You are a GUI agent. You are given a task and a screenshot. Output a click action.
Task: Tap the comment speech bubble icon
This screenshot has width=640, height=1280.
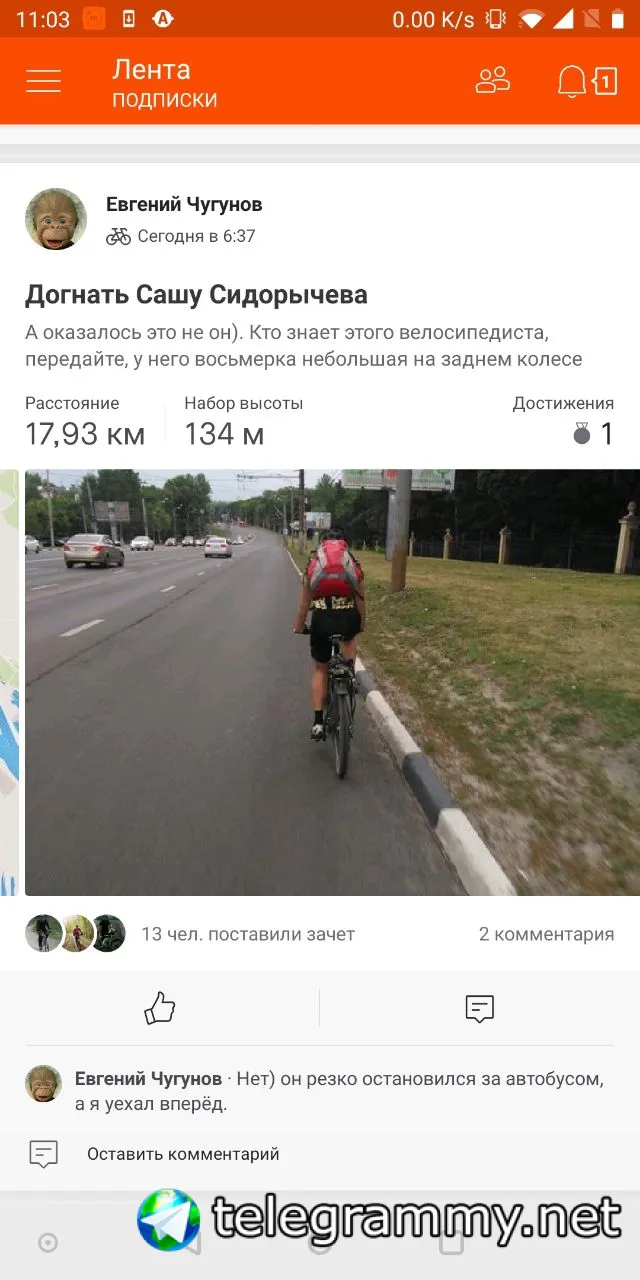coord(480,1009)
